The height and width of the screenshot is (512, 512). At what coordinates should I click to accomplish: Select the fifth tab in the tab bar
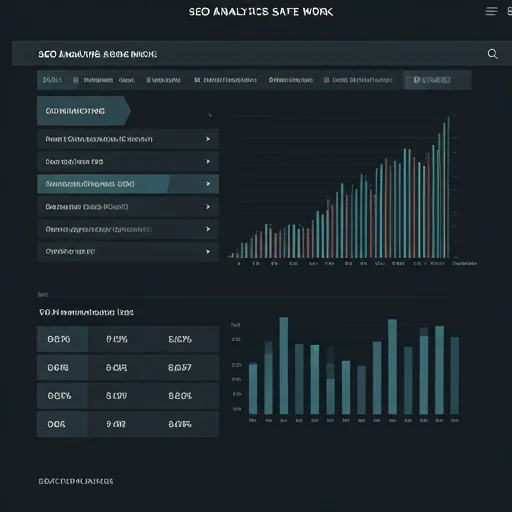tap(291, 80)
